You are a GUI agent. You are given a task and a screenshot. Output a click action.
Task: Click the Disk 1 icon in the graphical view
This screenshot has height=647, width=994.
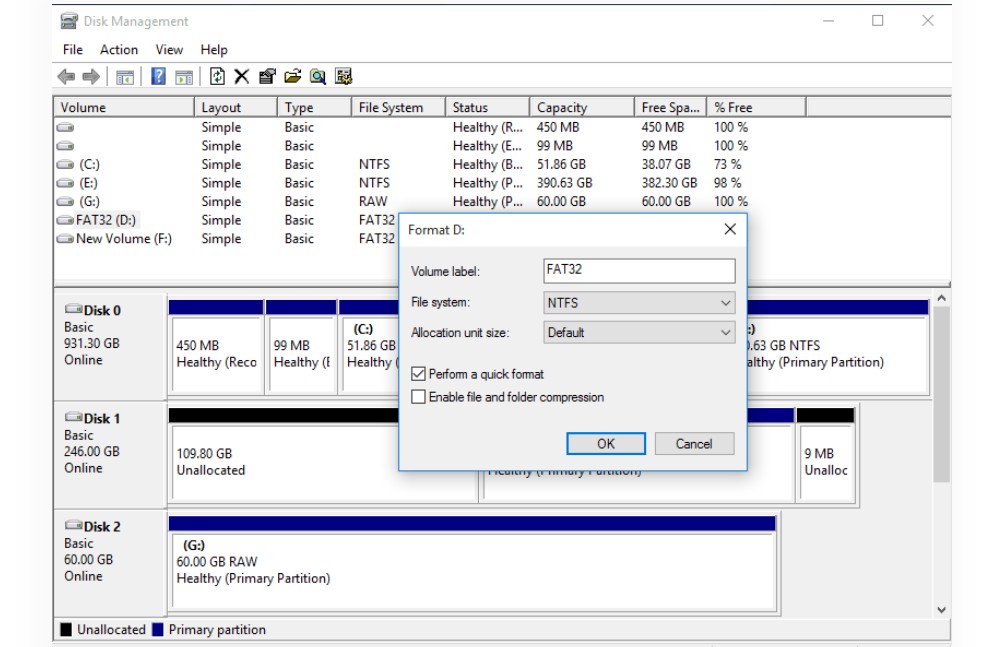(x=74, y=418)
